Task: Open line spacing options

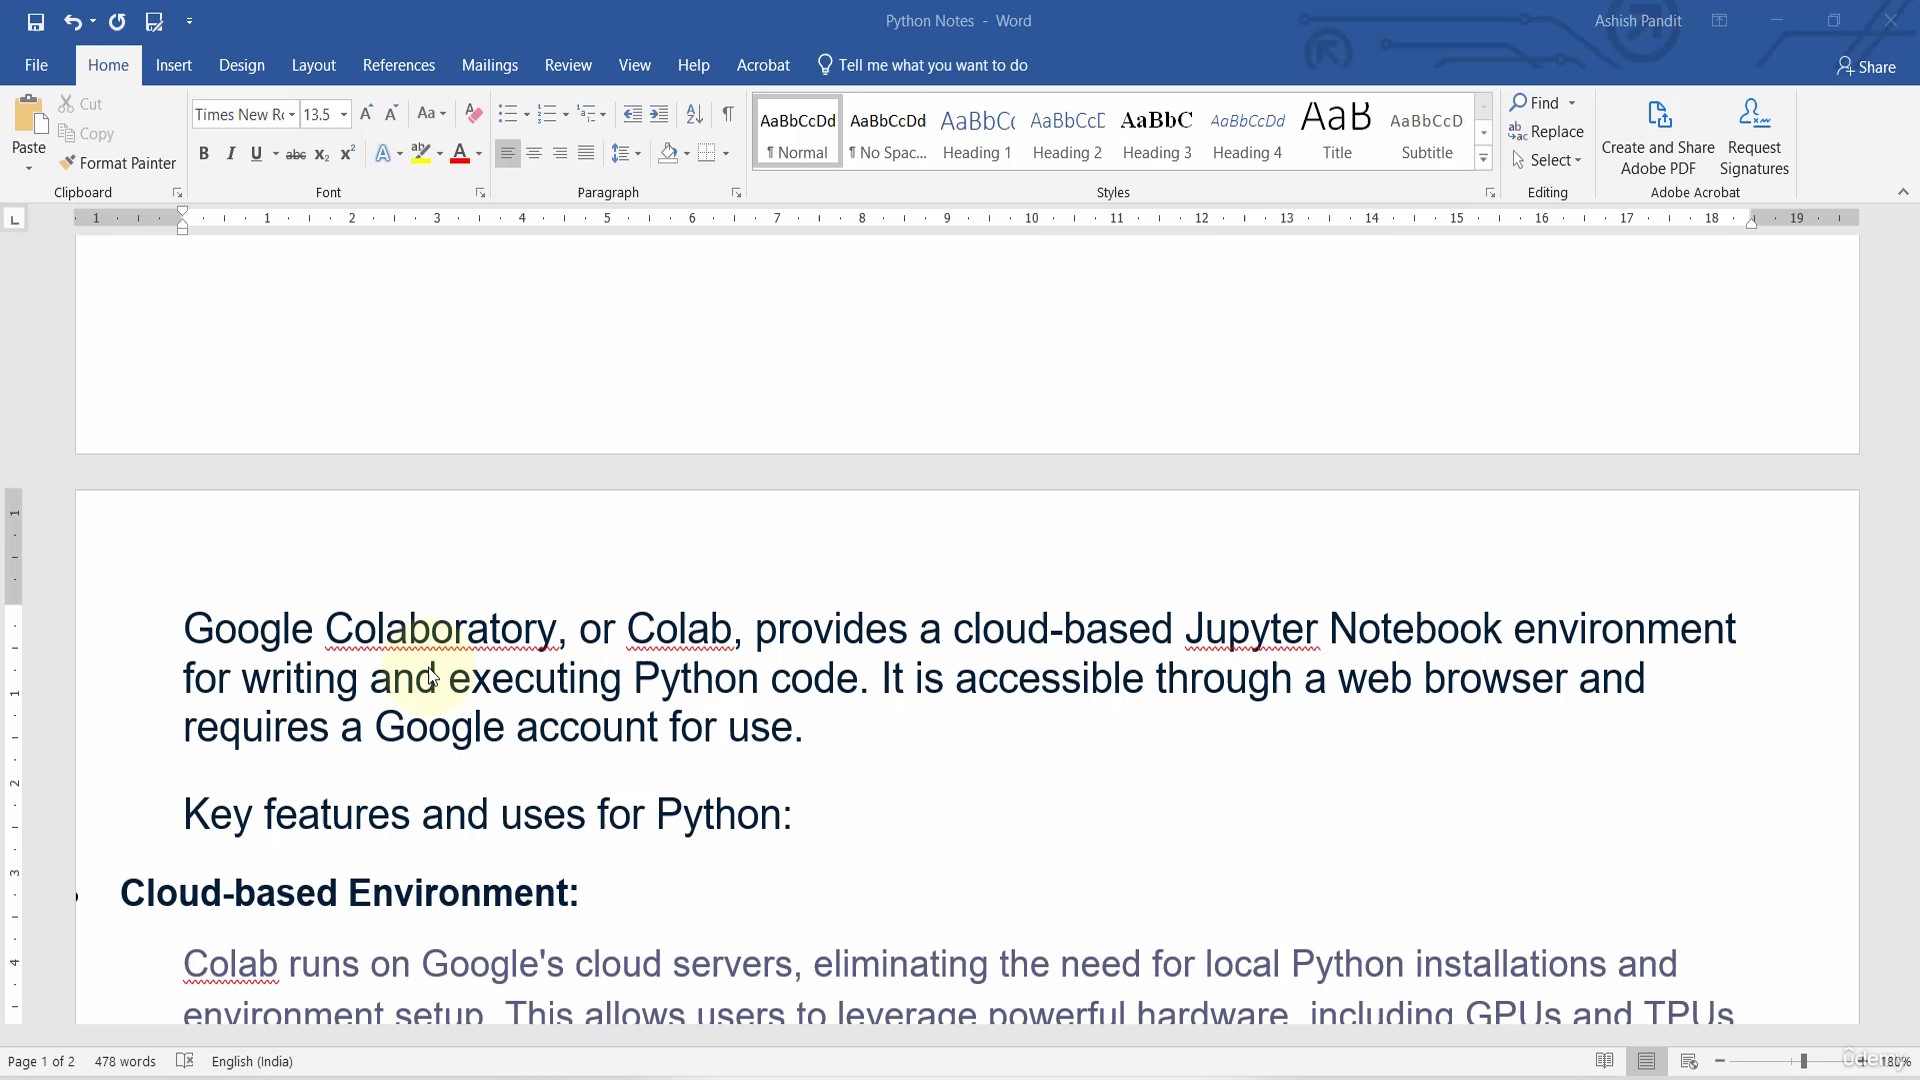Action: click(x=626, y=154)
